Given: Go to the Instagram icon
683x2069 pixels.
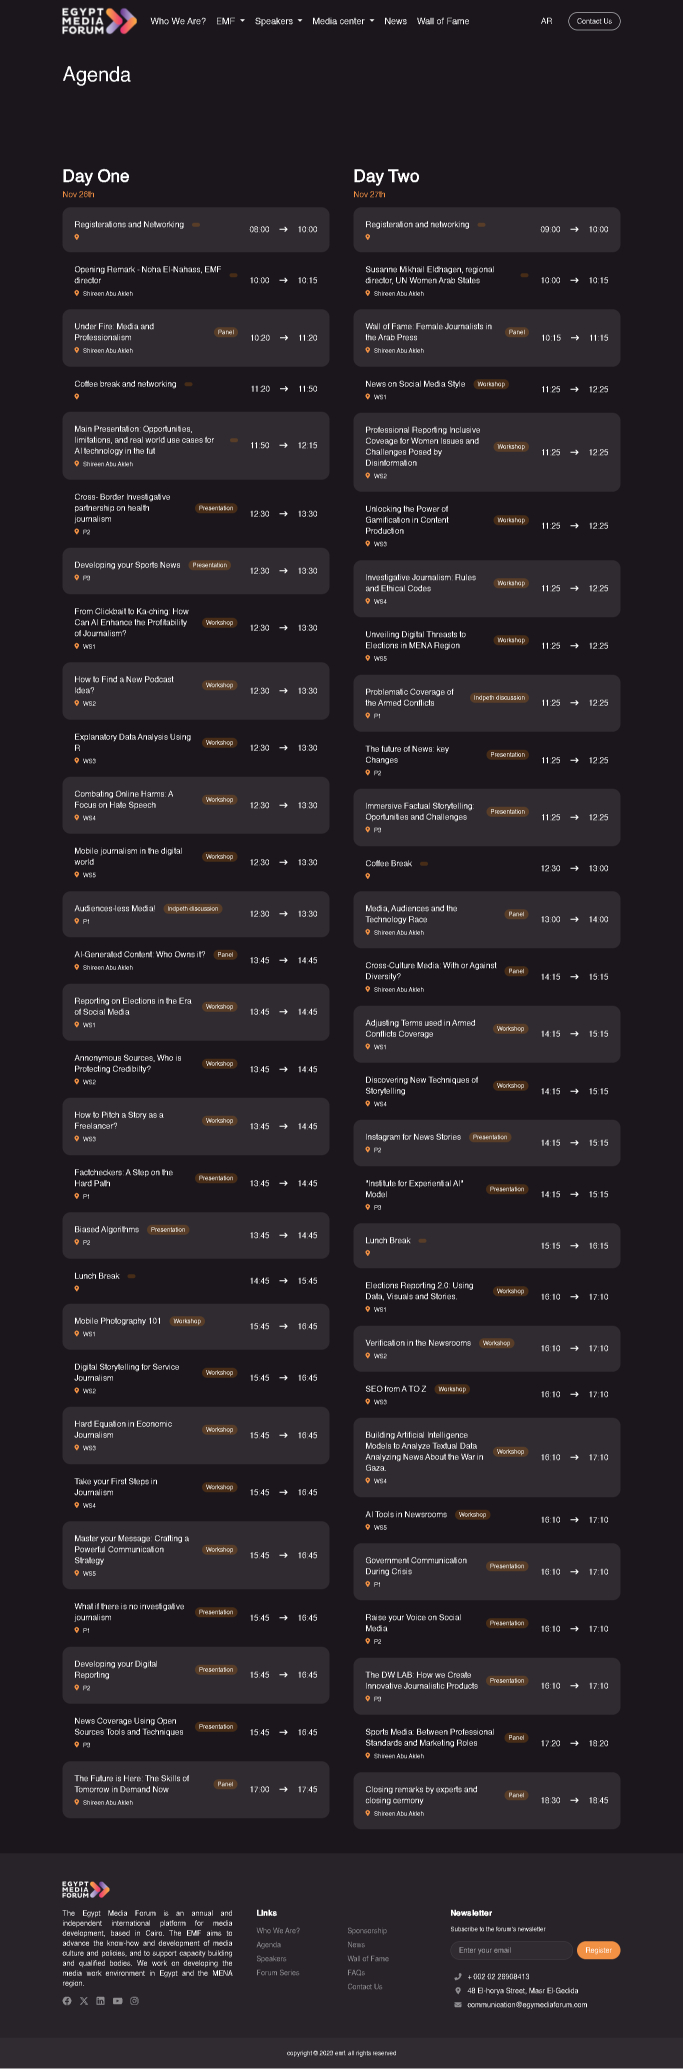Looking at the screenshot, I should click(134, 2001).
